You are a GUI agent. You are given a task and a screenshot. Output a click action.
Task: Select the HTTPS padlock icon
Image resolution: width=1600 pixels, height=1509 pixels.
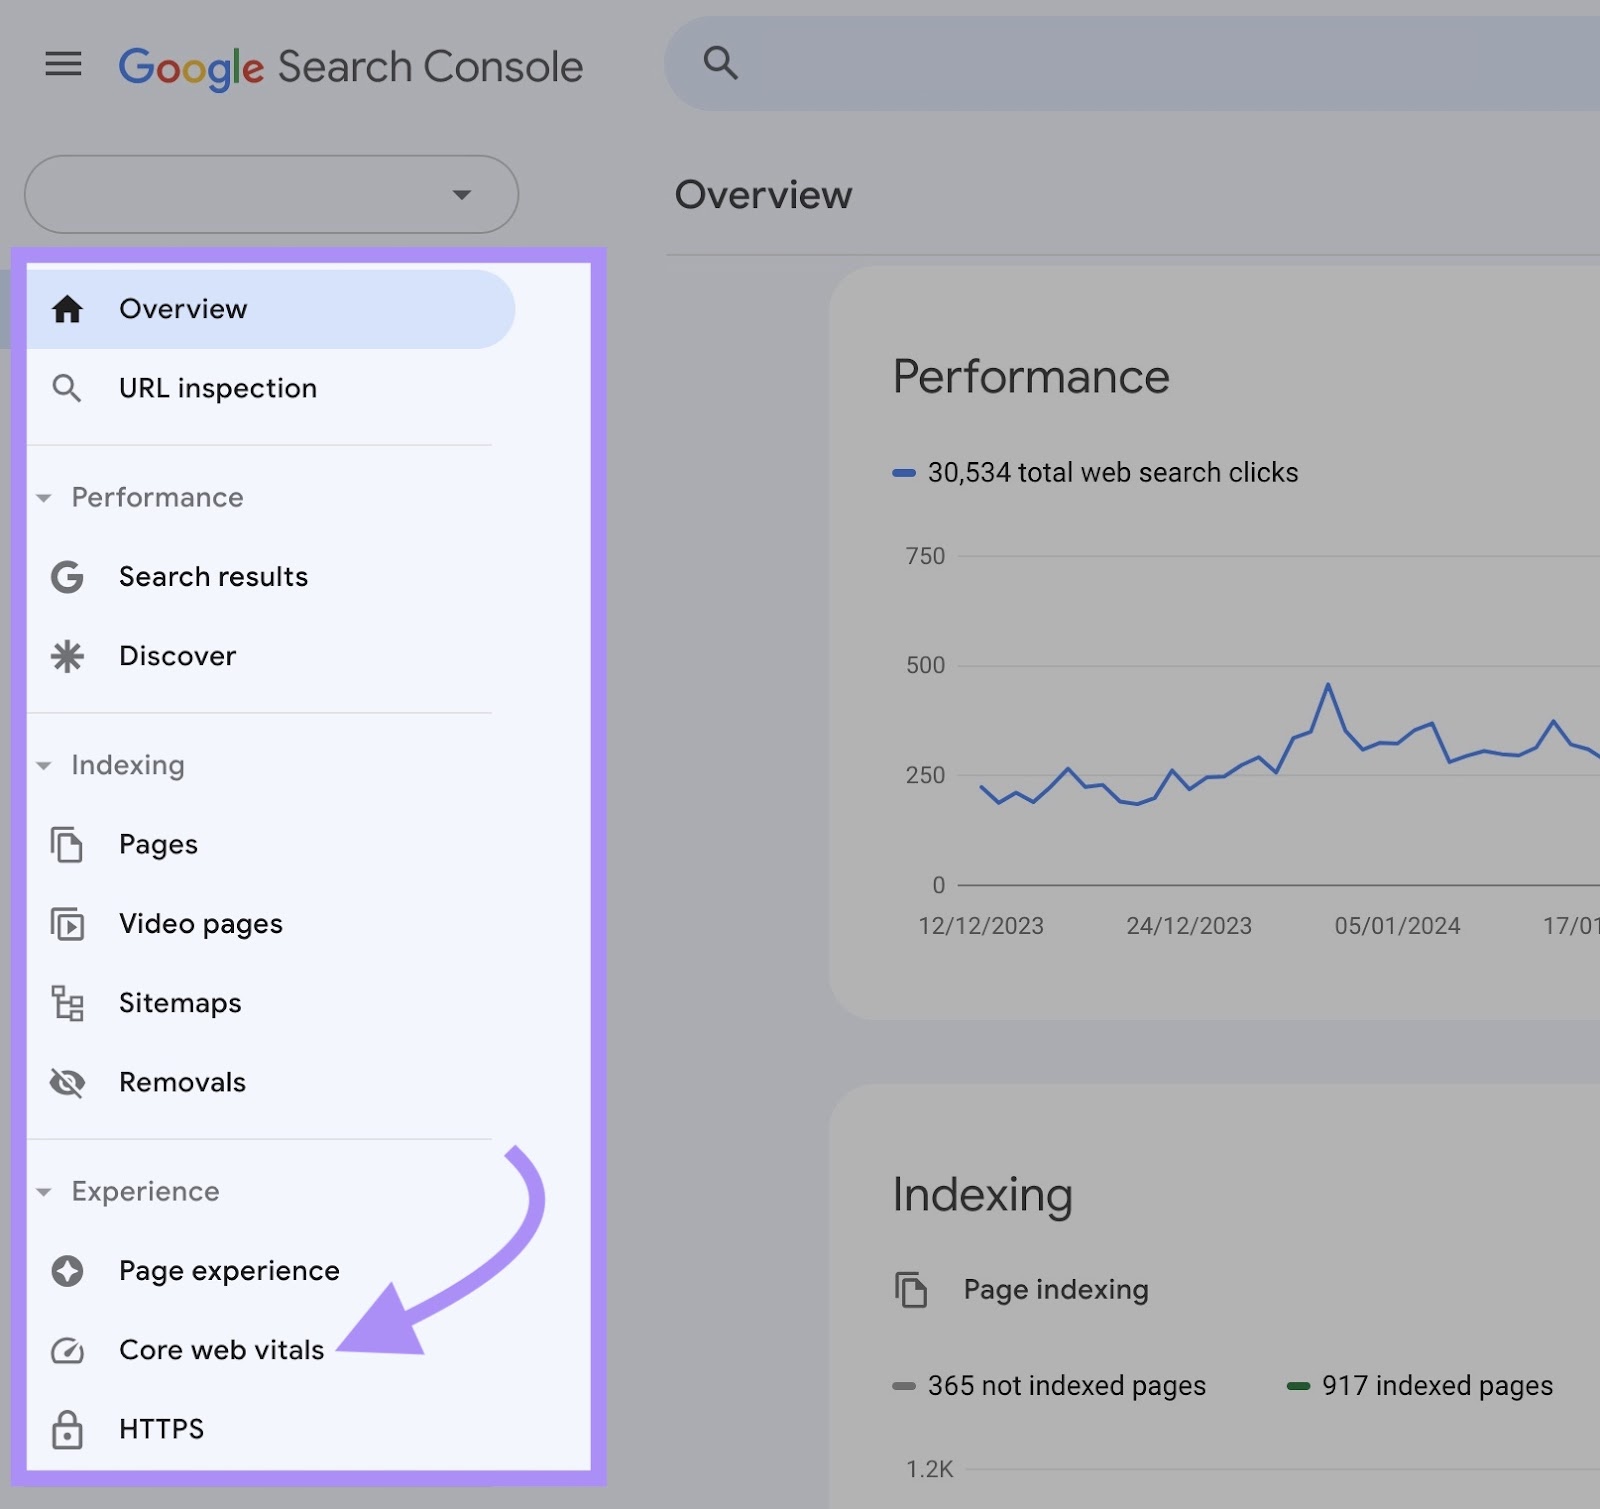coord(66,1428)
